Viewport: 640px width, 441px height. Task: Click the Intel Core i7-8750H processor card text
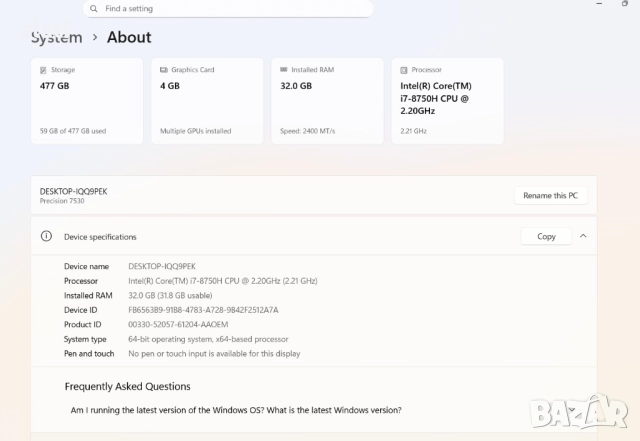(x=436, y=99)
